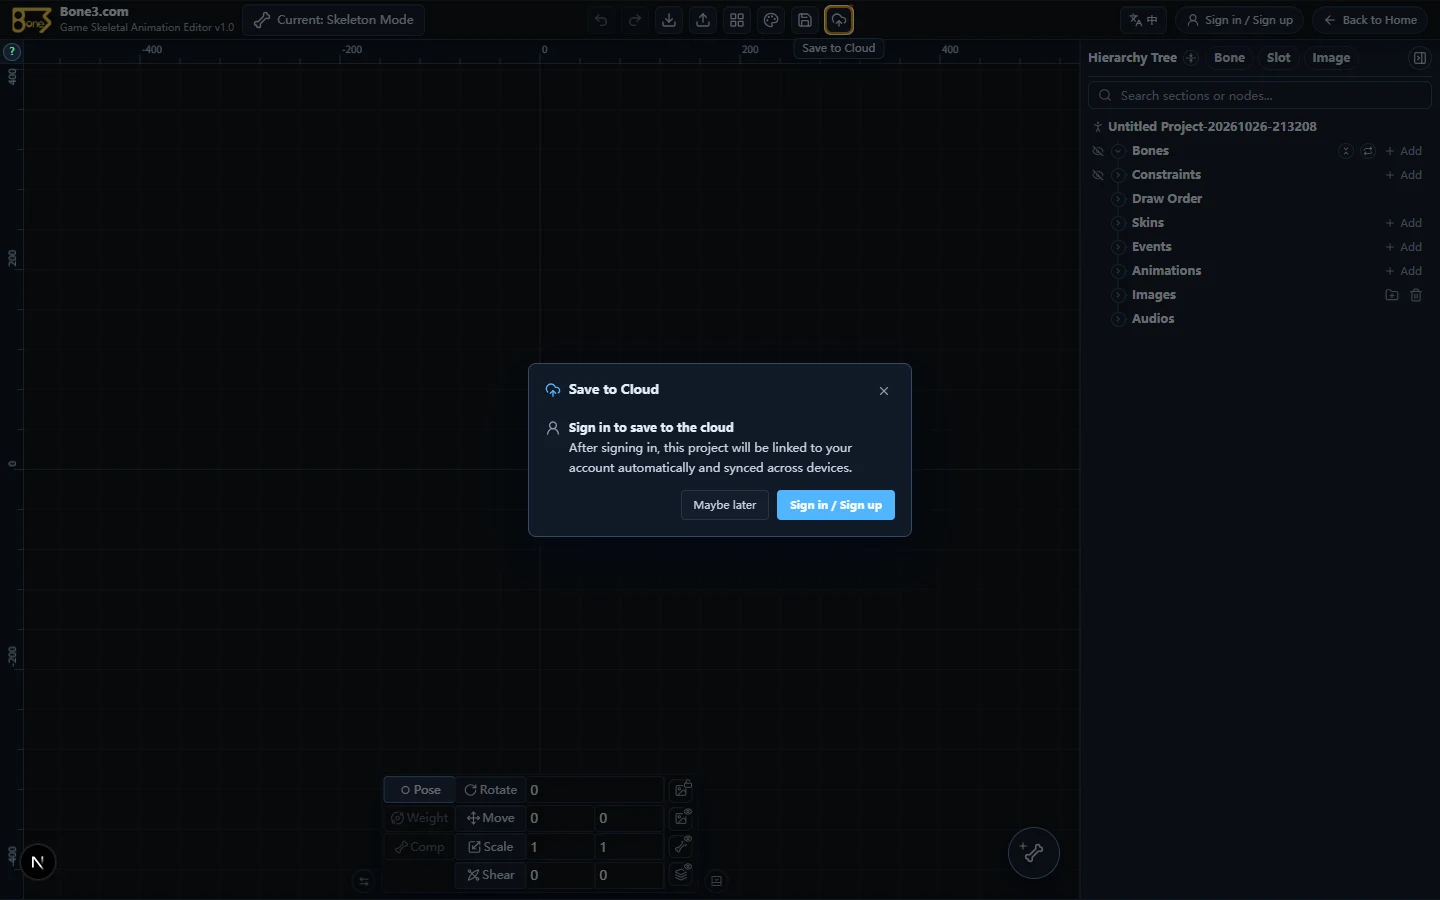Toggle image visibility icon beside Move row
The width and height of the screenshot is (1440, 900).
tap(682, 818)
